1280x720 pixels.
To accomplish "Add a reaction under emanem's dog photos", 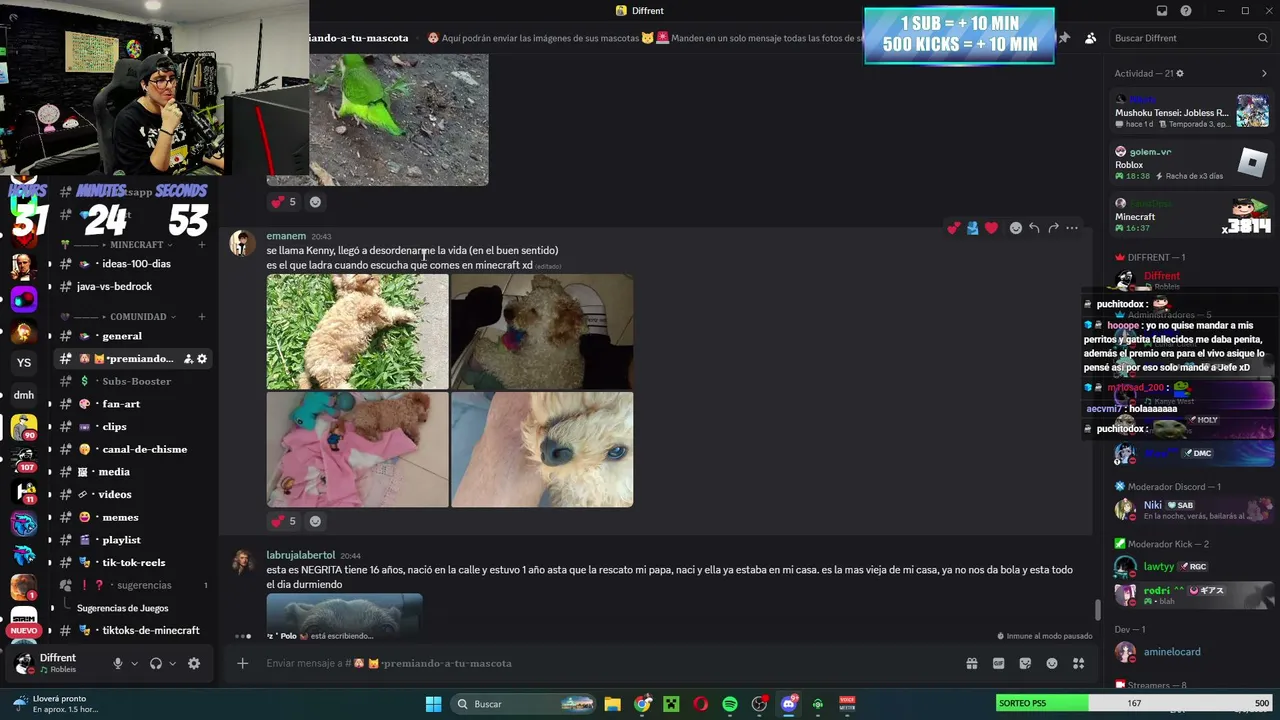I will 315,521.
